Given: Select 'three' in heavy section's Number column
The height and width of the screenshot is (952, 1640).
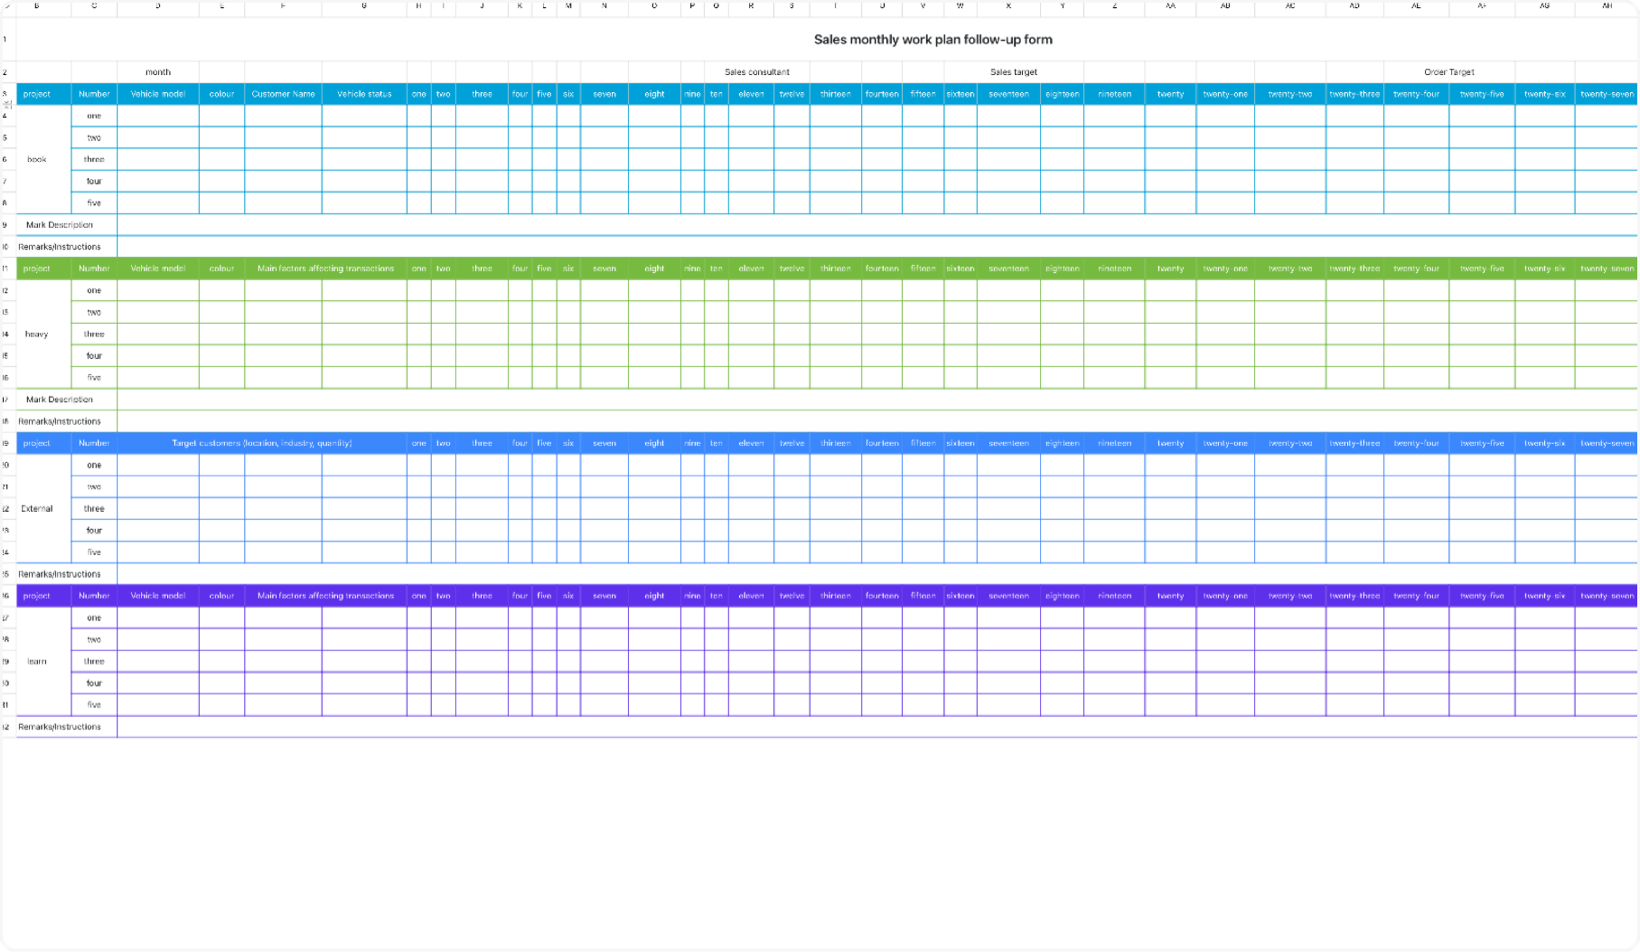Looking at the screenshot, I should point(94,334).
